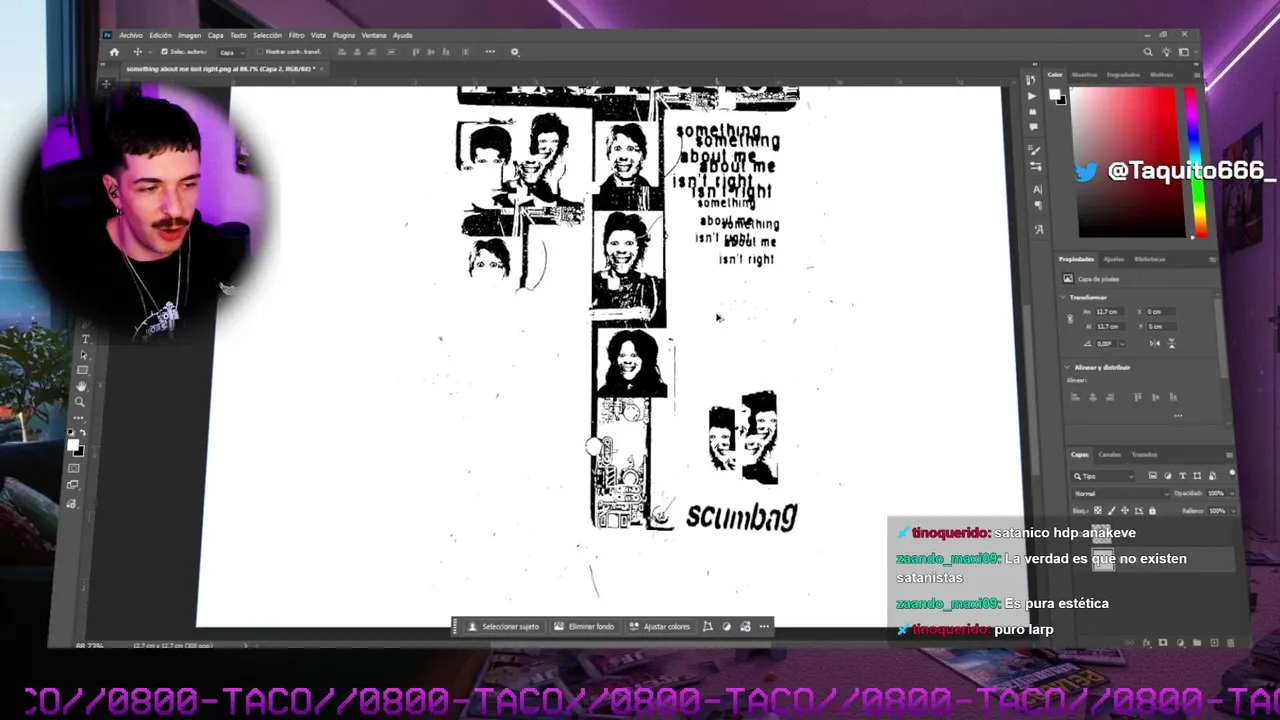Open the Tipo layer filter dropdown
This screenshot has height=720, width=1280.
click(1103, 477)
